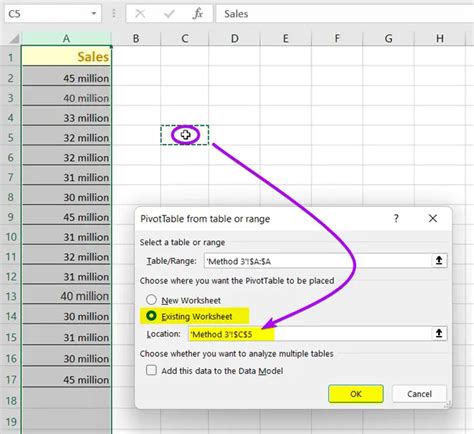Select column G header
The width and height of the screenshot is (474, 434).
[x=388, y=39]
